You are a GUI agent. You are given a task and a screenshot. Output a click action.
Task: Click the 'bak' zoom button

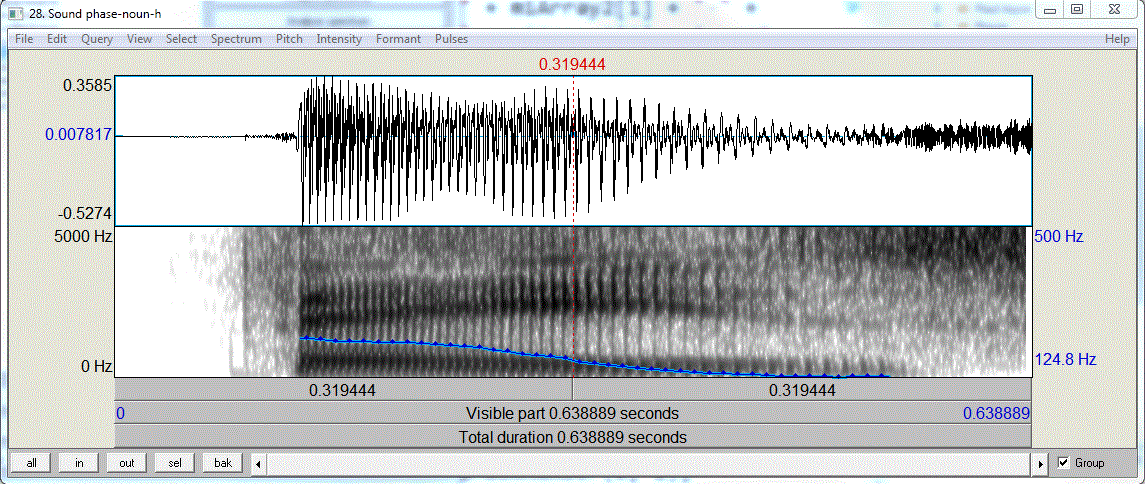pyautogui.click(x=223, y=463)
